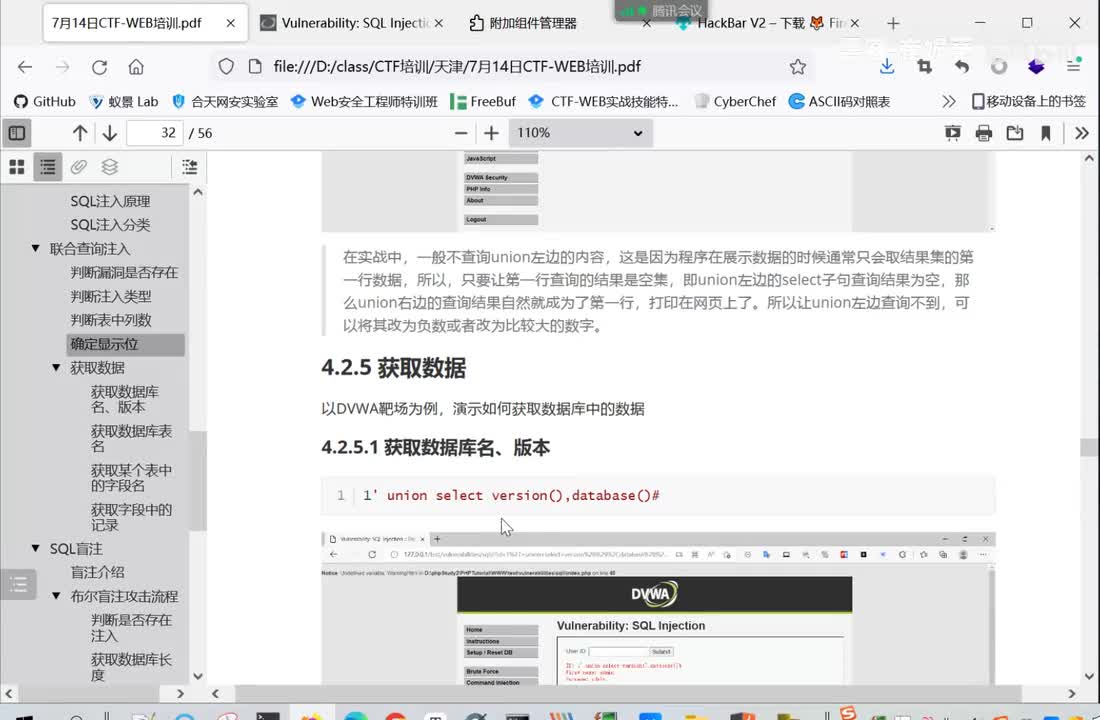Click the document vertical scrollbar thumb
The height and width of the screenshot is (720, 1100).
tap(1089, 447)
